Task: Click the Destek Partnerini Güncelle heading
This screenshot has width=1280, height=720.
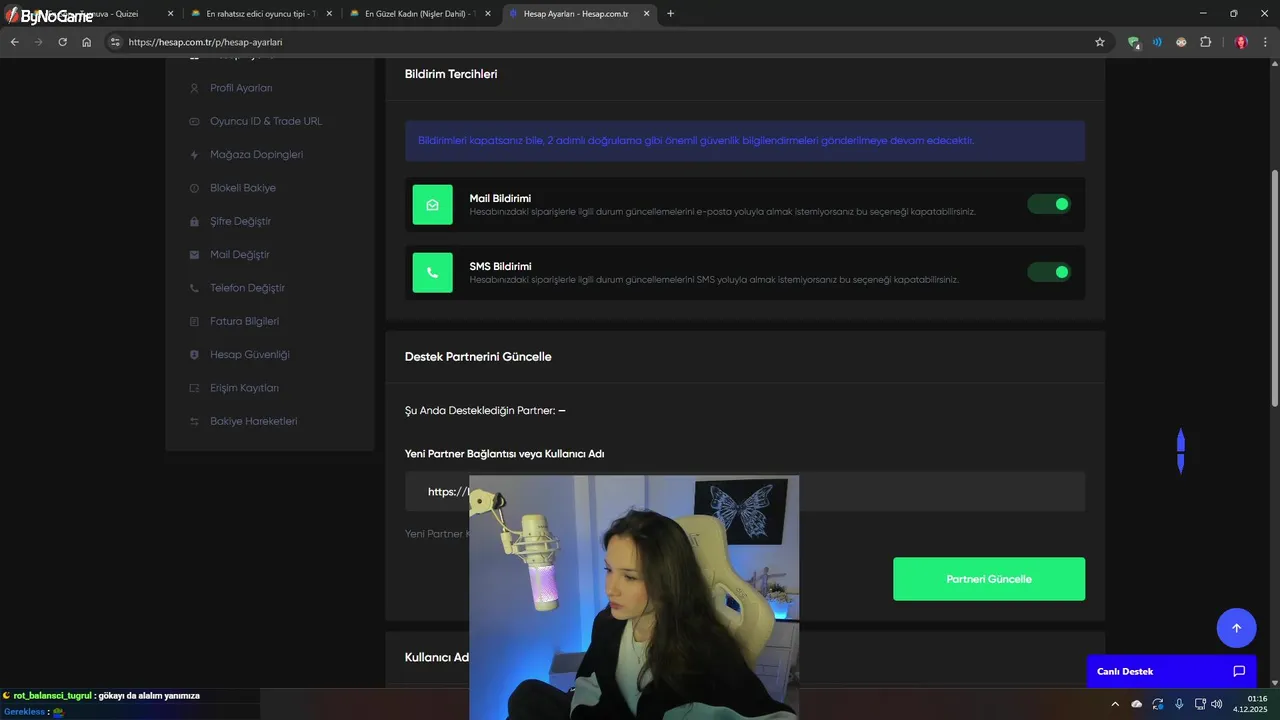Action: [478, 357]
